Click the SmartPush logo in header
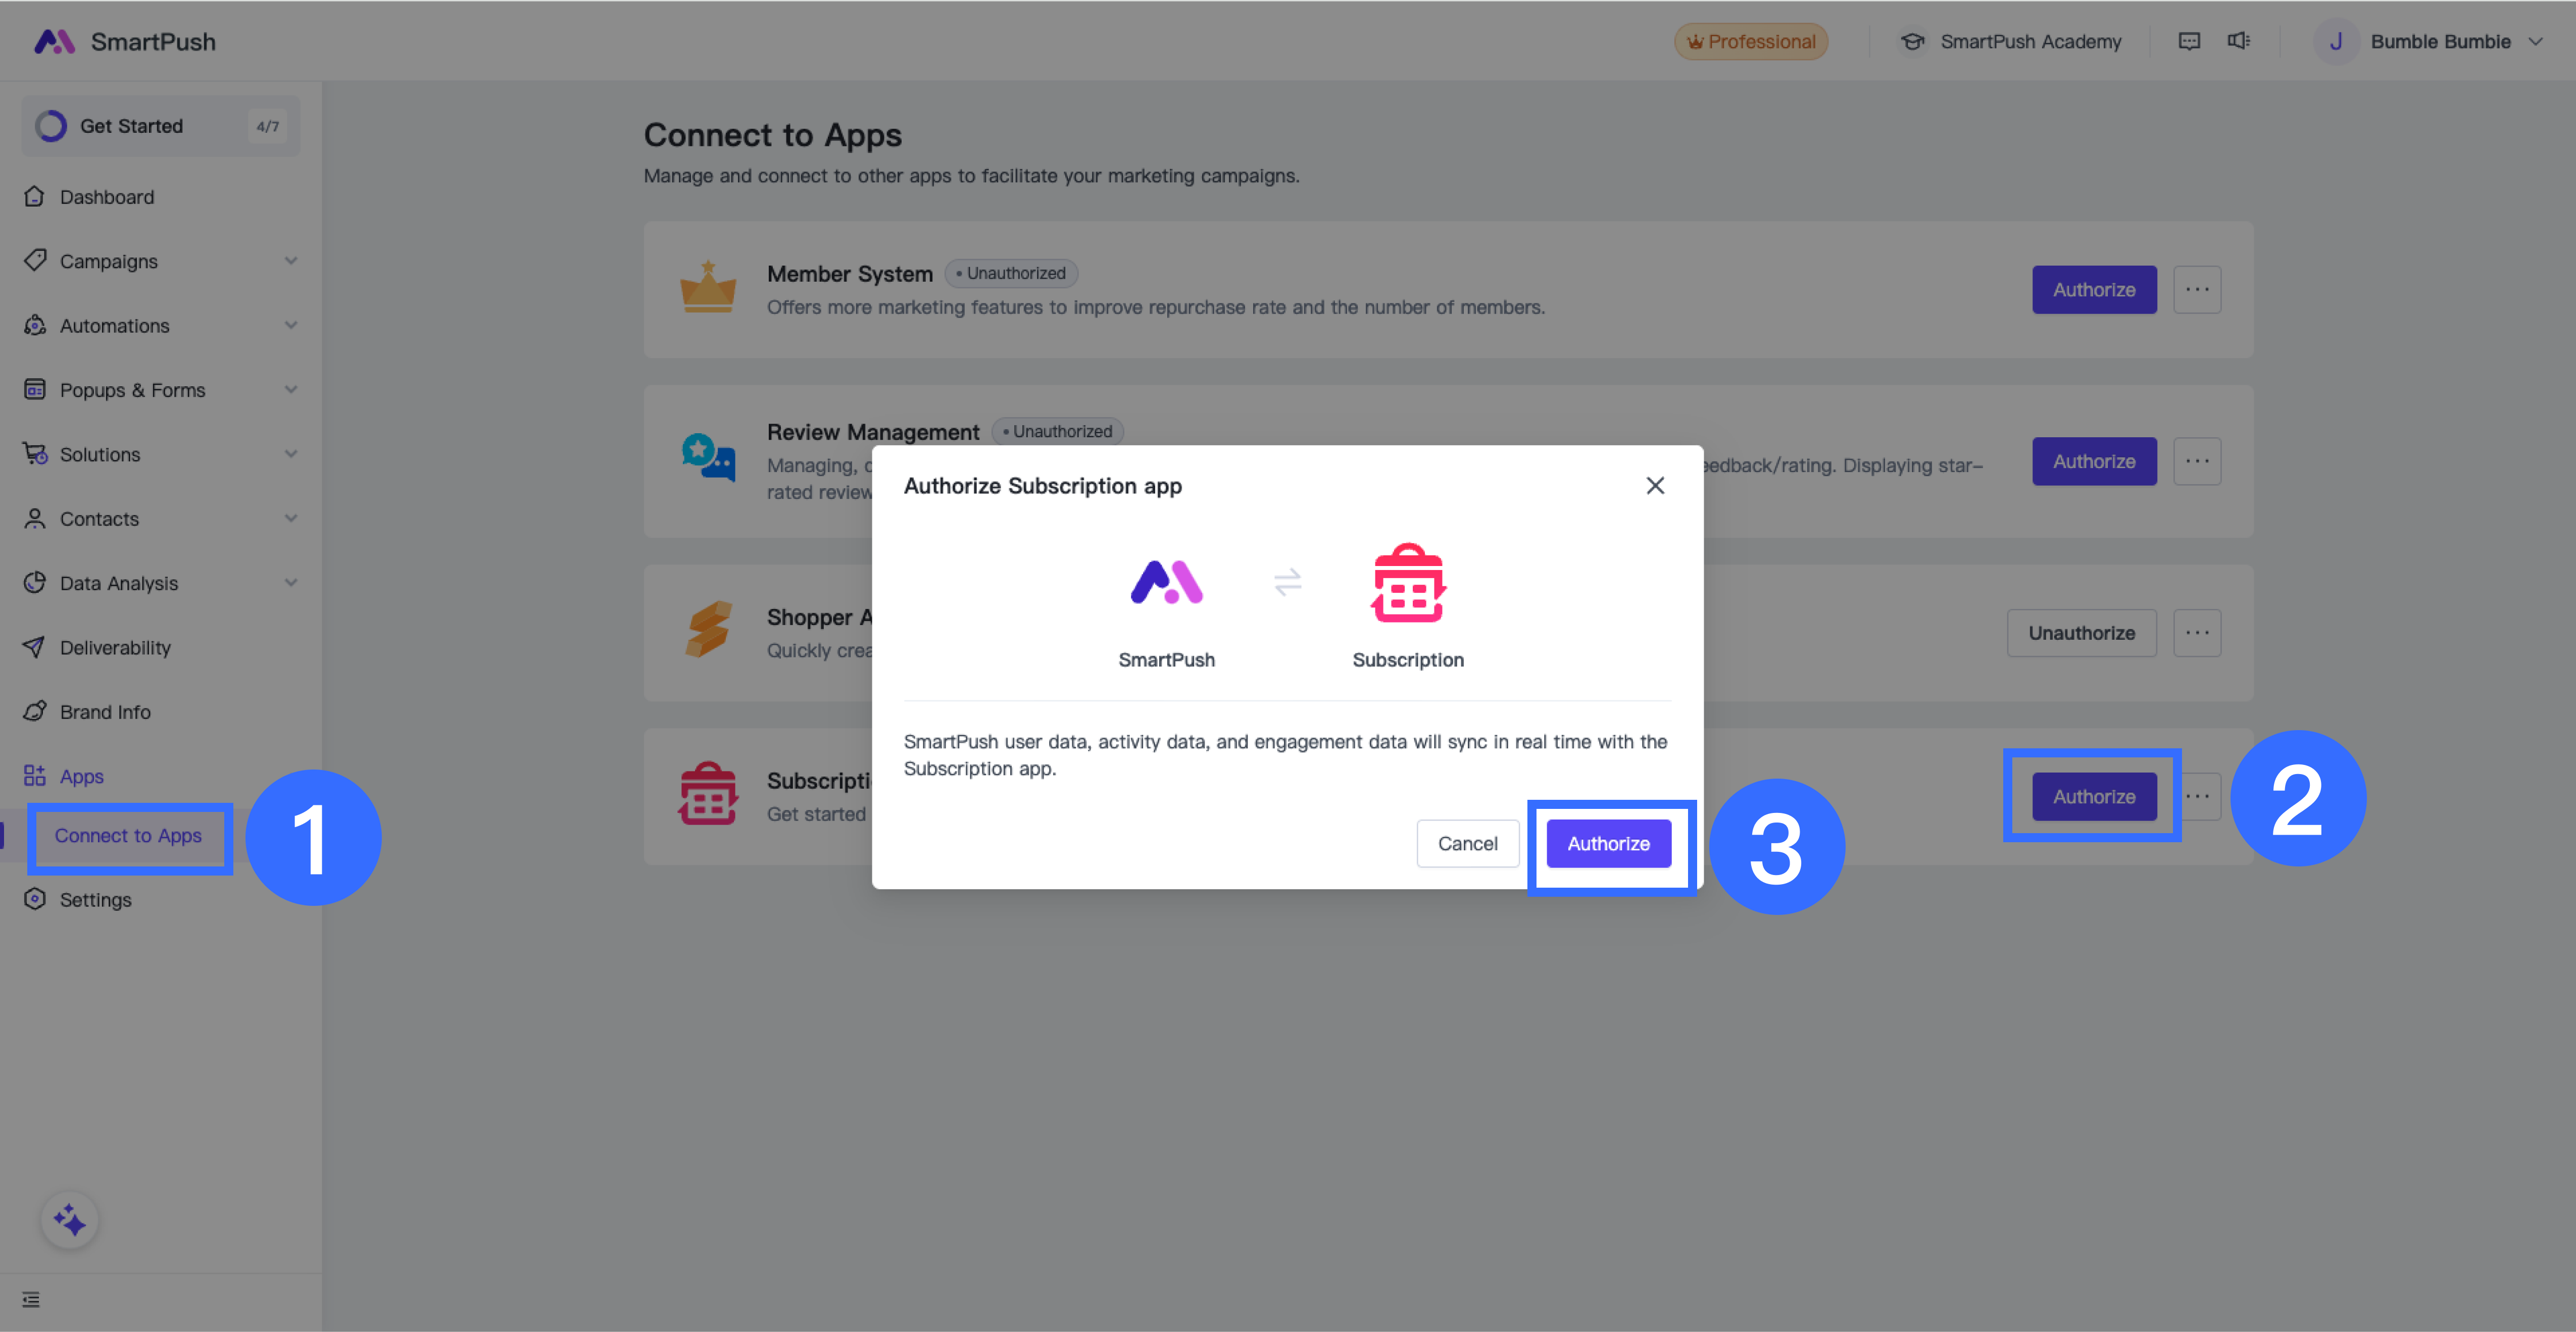Image resolution: width=2576 pixels, height=1332 pixels. (55, 41)
